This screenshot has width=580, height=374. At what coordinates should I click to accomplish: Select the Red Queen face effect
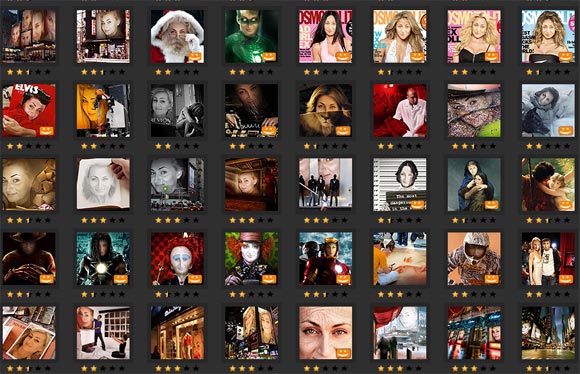(177, 258)
